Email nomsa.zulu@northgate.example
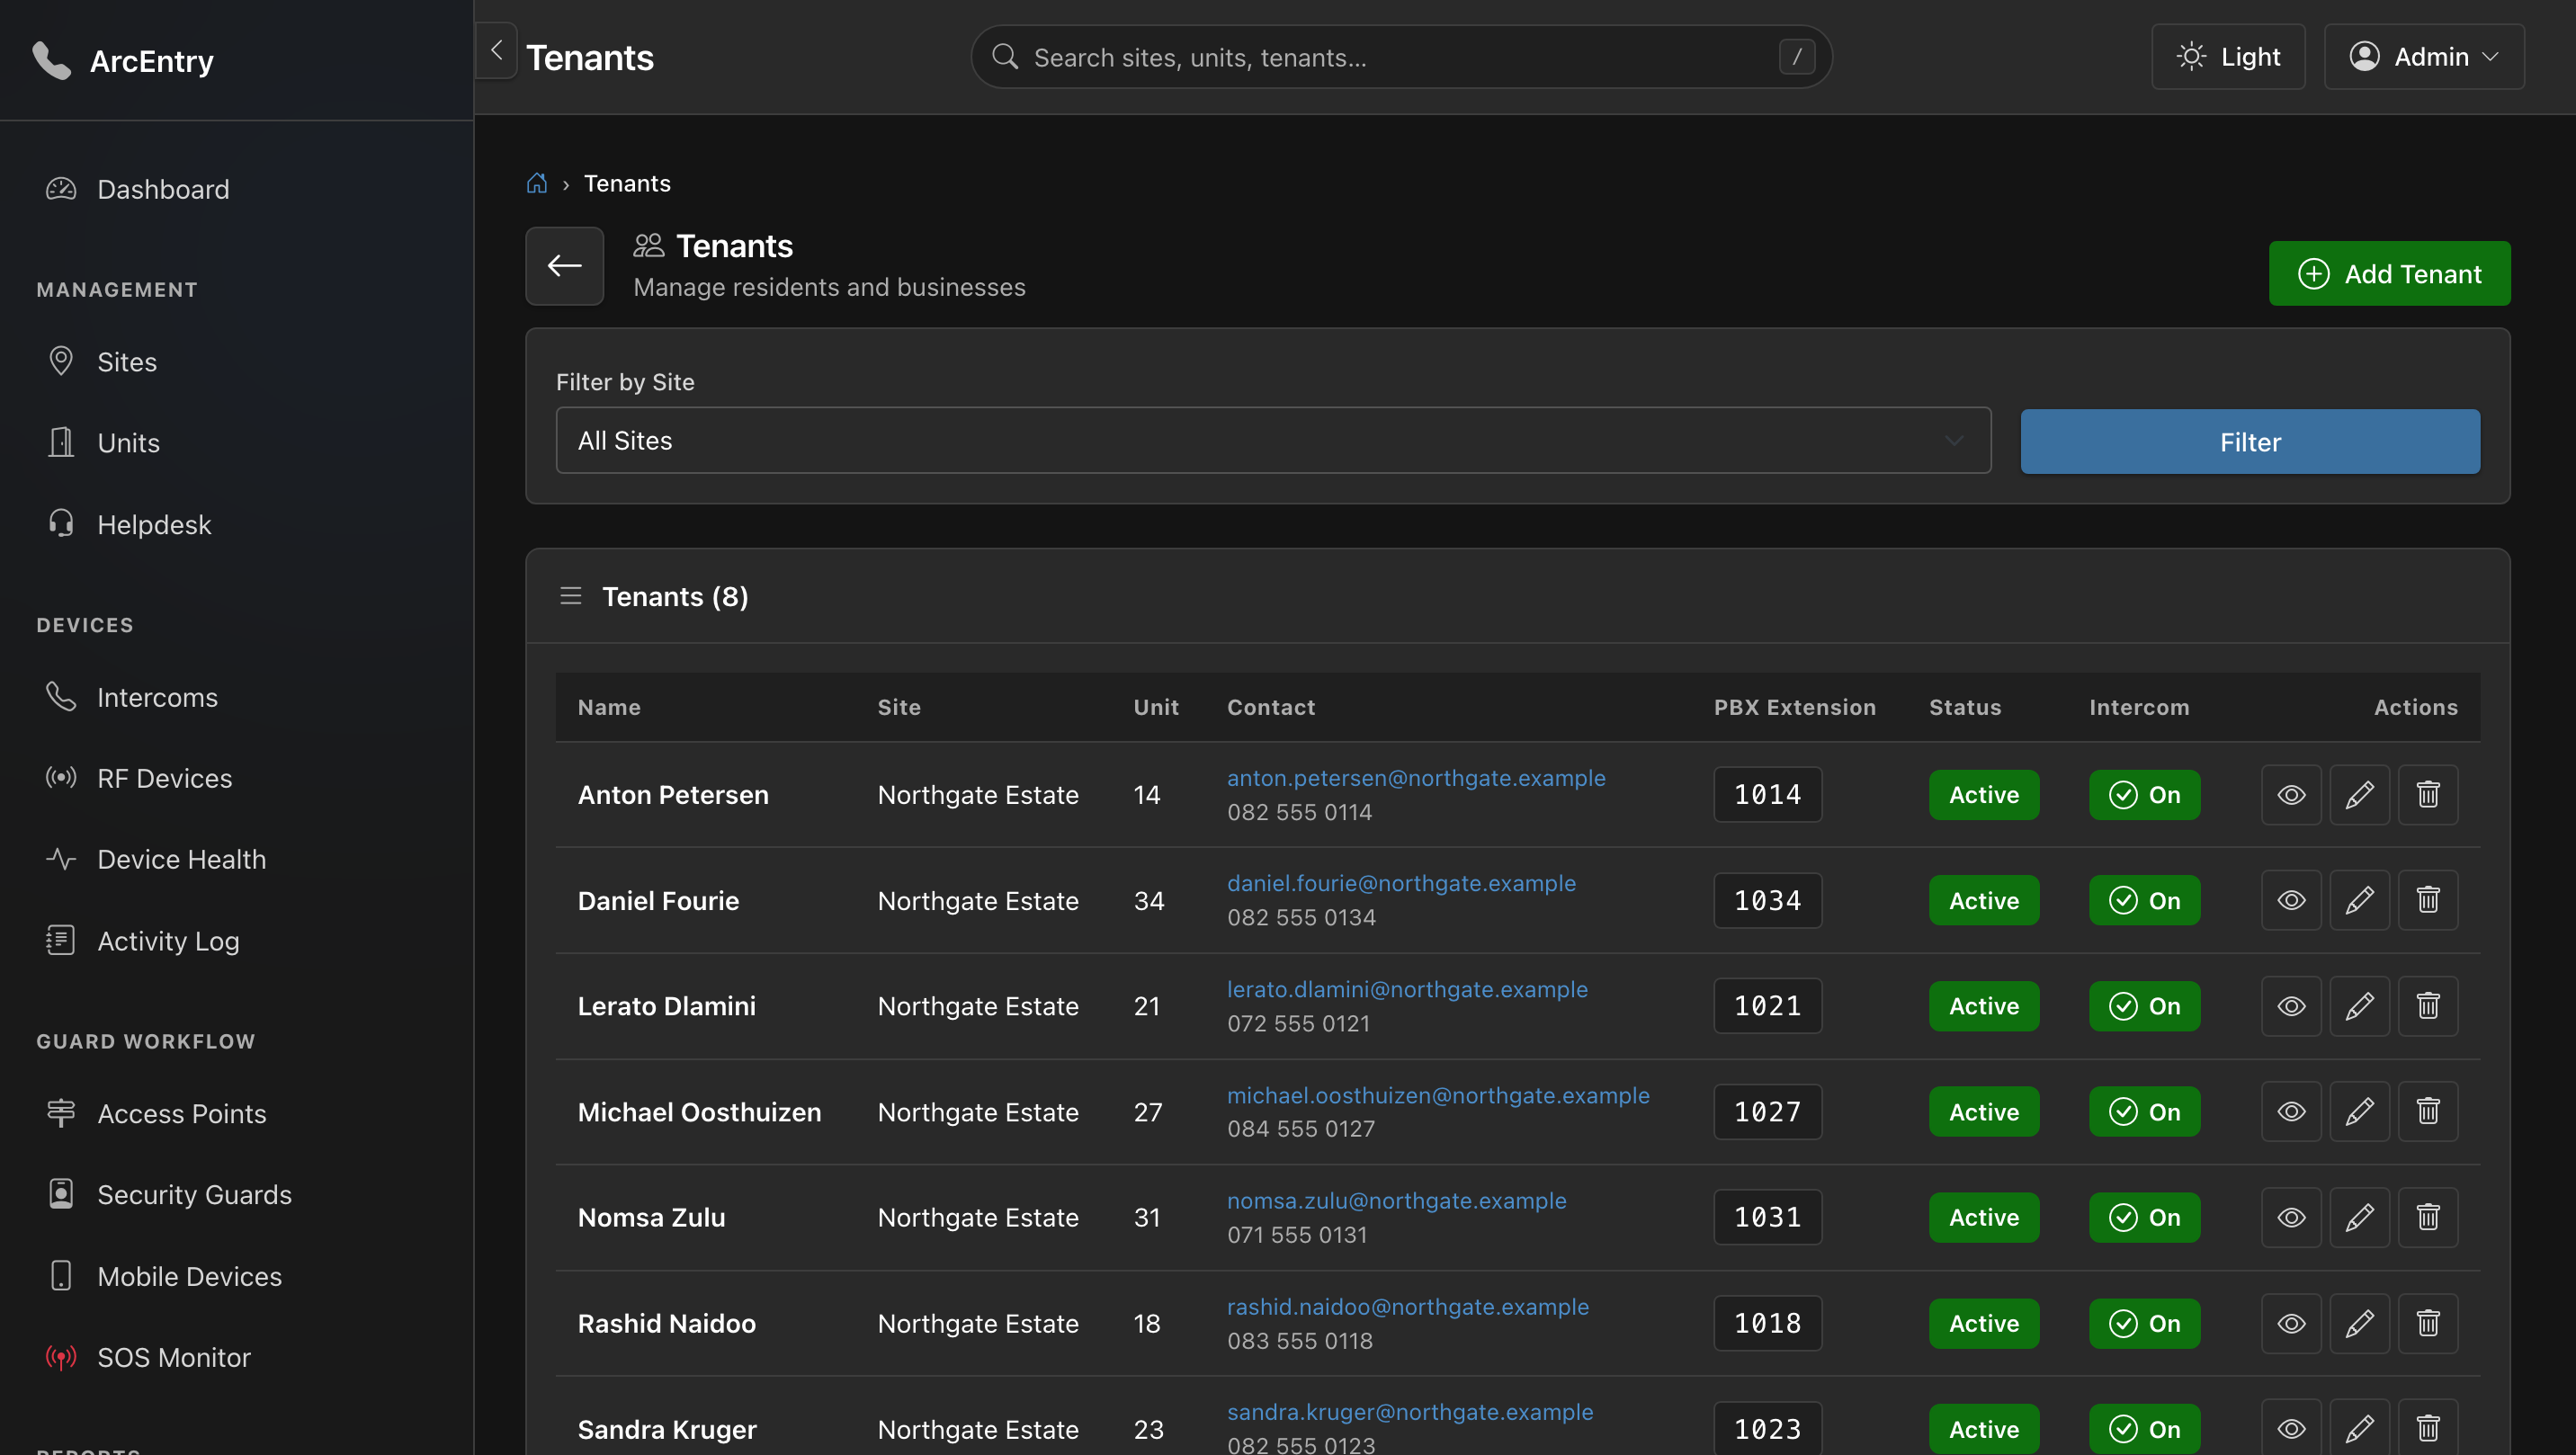 coord(1396,1200)
